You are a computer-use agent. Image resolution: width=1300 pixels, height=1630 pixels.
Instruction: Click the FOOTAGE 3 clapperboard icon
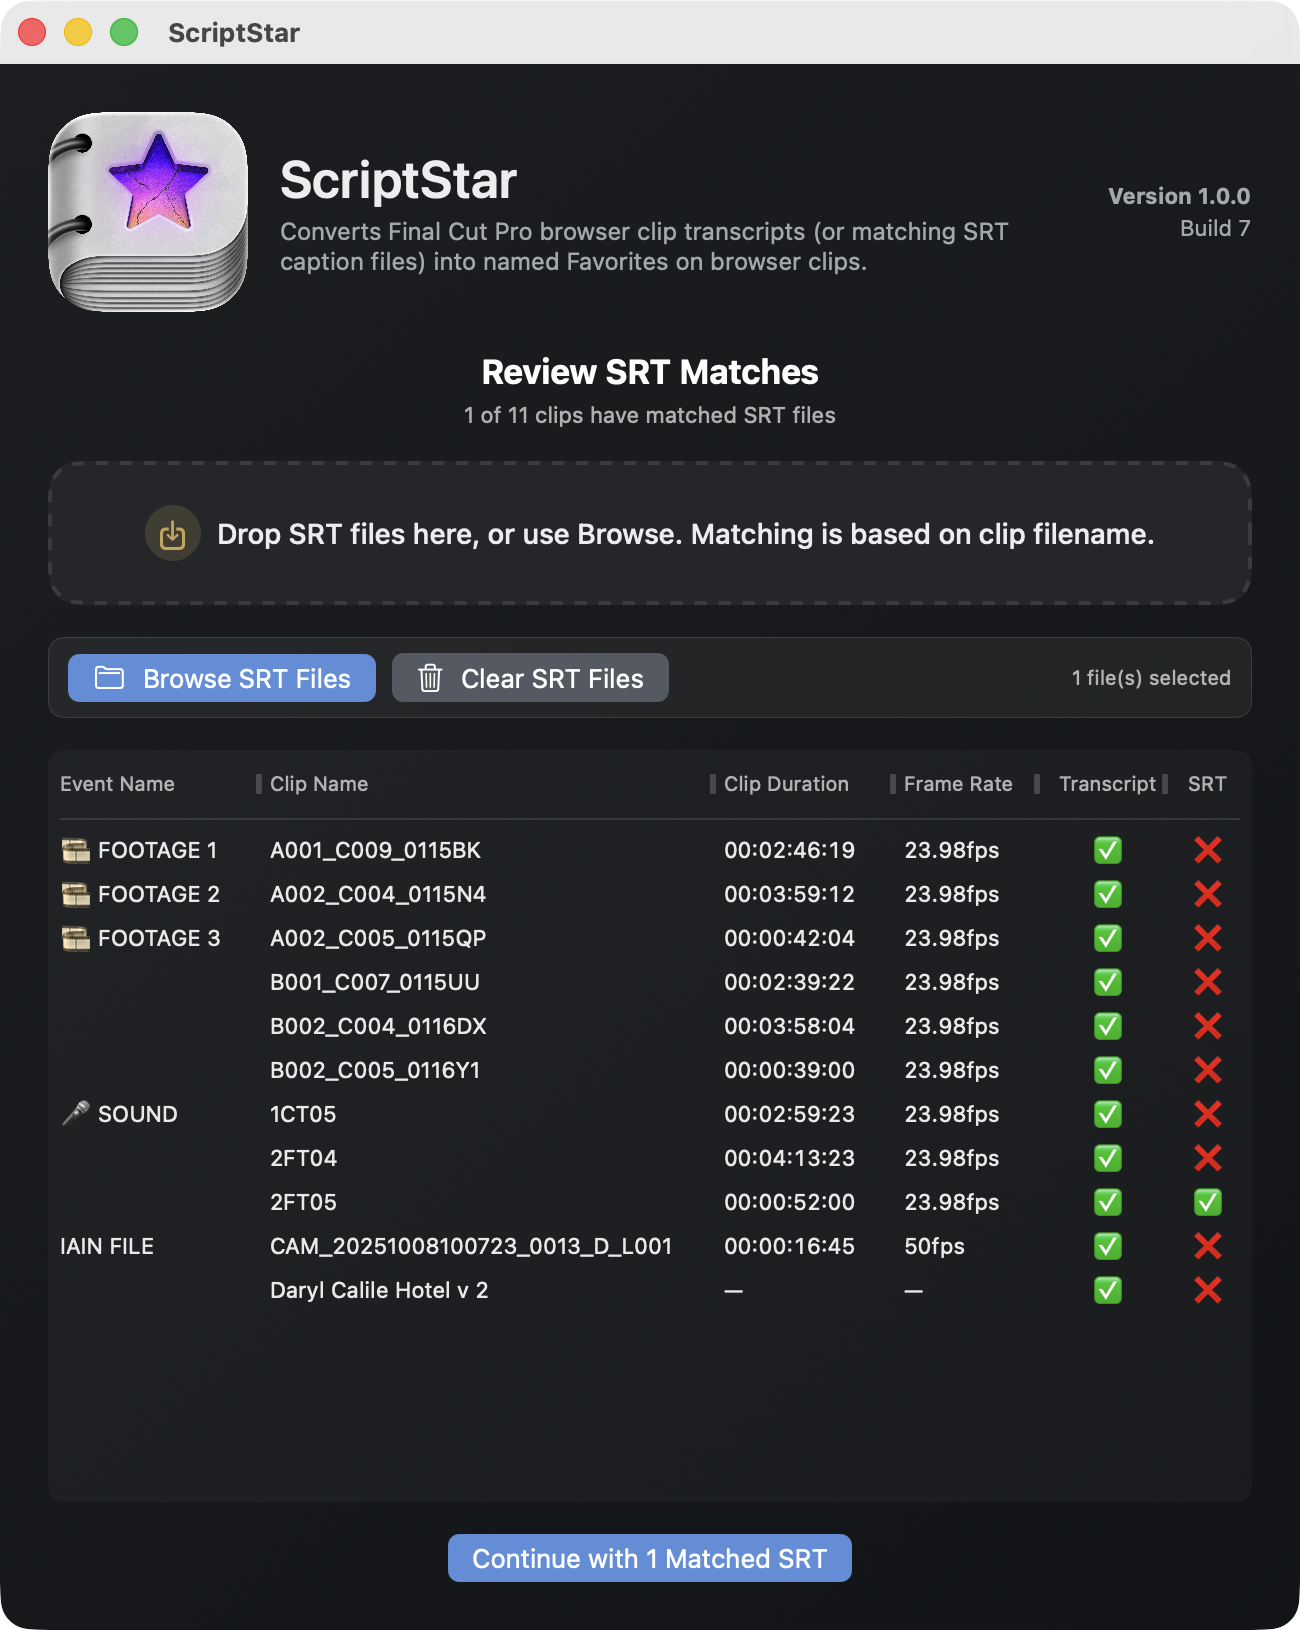[x=76, y=938]
